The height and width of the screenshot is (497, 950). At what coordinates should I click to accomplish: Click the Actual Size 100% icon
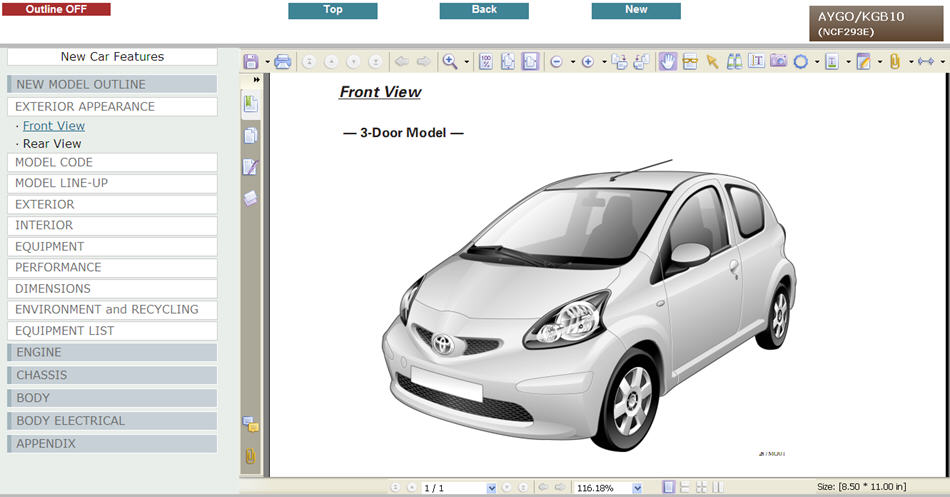point(486,62)
